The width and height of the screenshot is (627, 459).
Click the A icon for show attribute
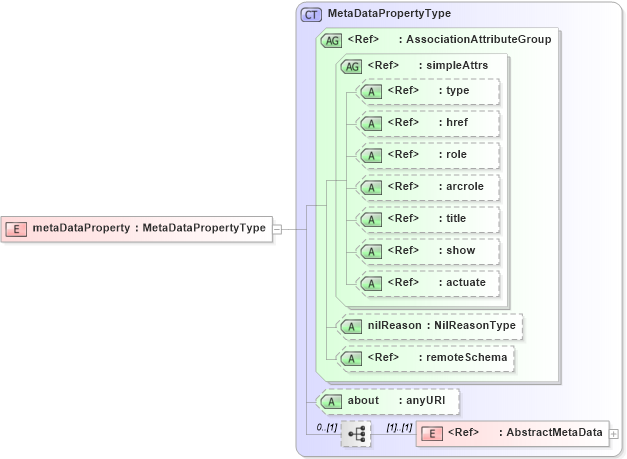371,251
